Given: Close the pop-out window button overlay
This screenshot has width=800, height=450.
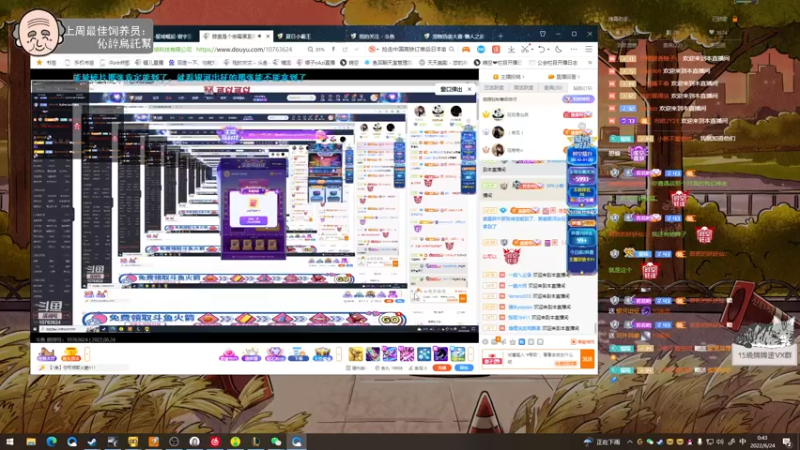Looking at the screenshot, I should click(469, 89).
